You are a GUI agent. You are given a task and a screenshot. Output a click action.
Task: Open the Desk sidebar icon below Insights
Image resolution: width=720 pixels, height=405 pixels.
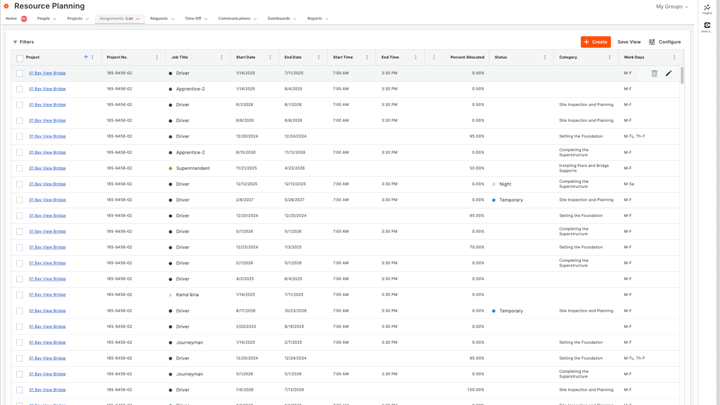point(707,27)
